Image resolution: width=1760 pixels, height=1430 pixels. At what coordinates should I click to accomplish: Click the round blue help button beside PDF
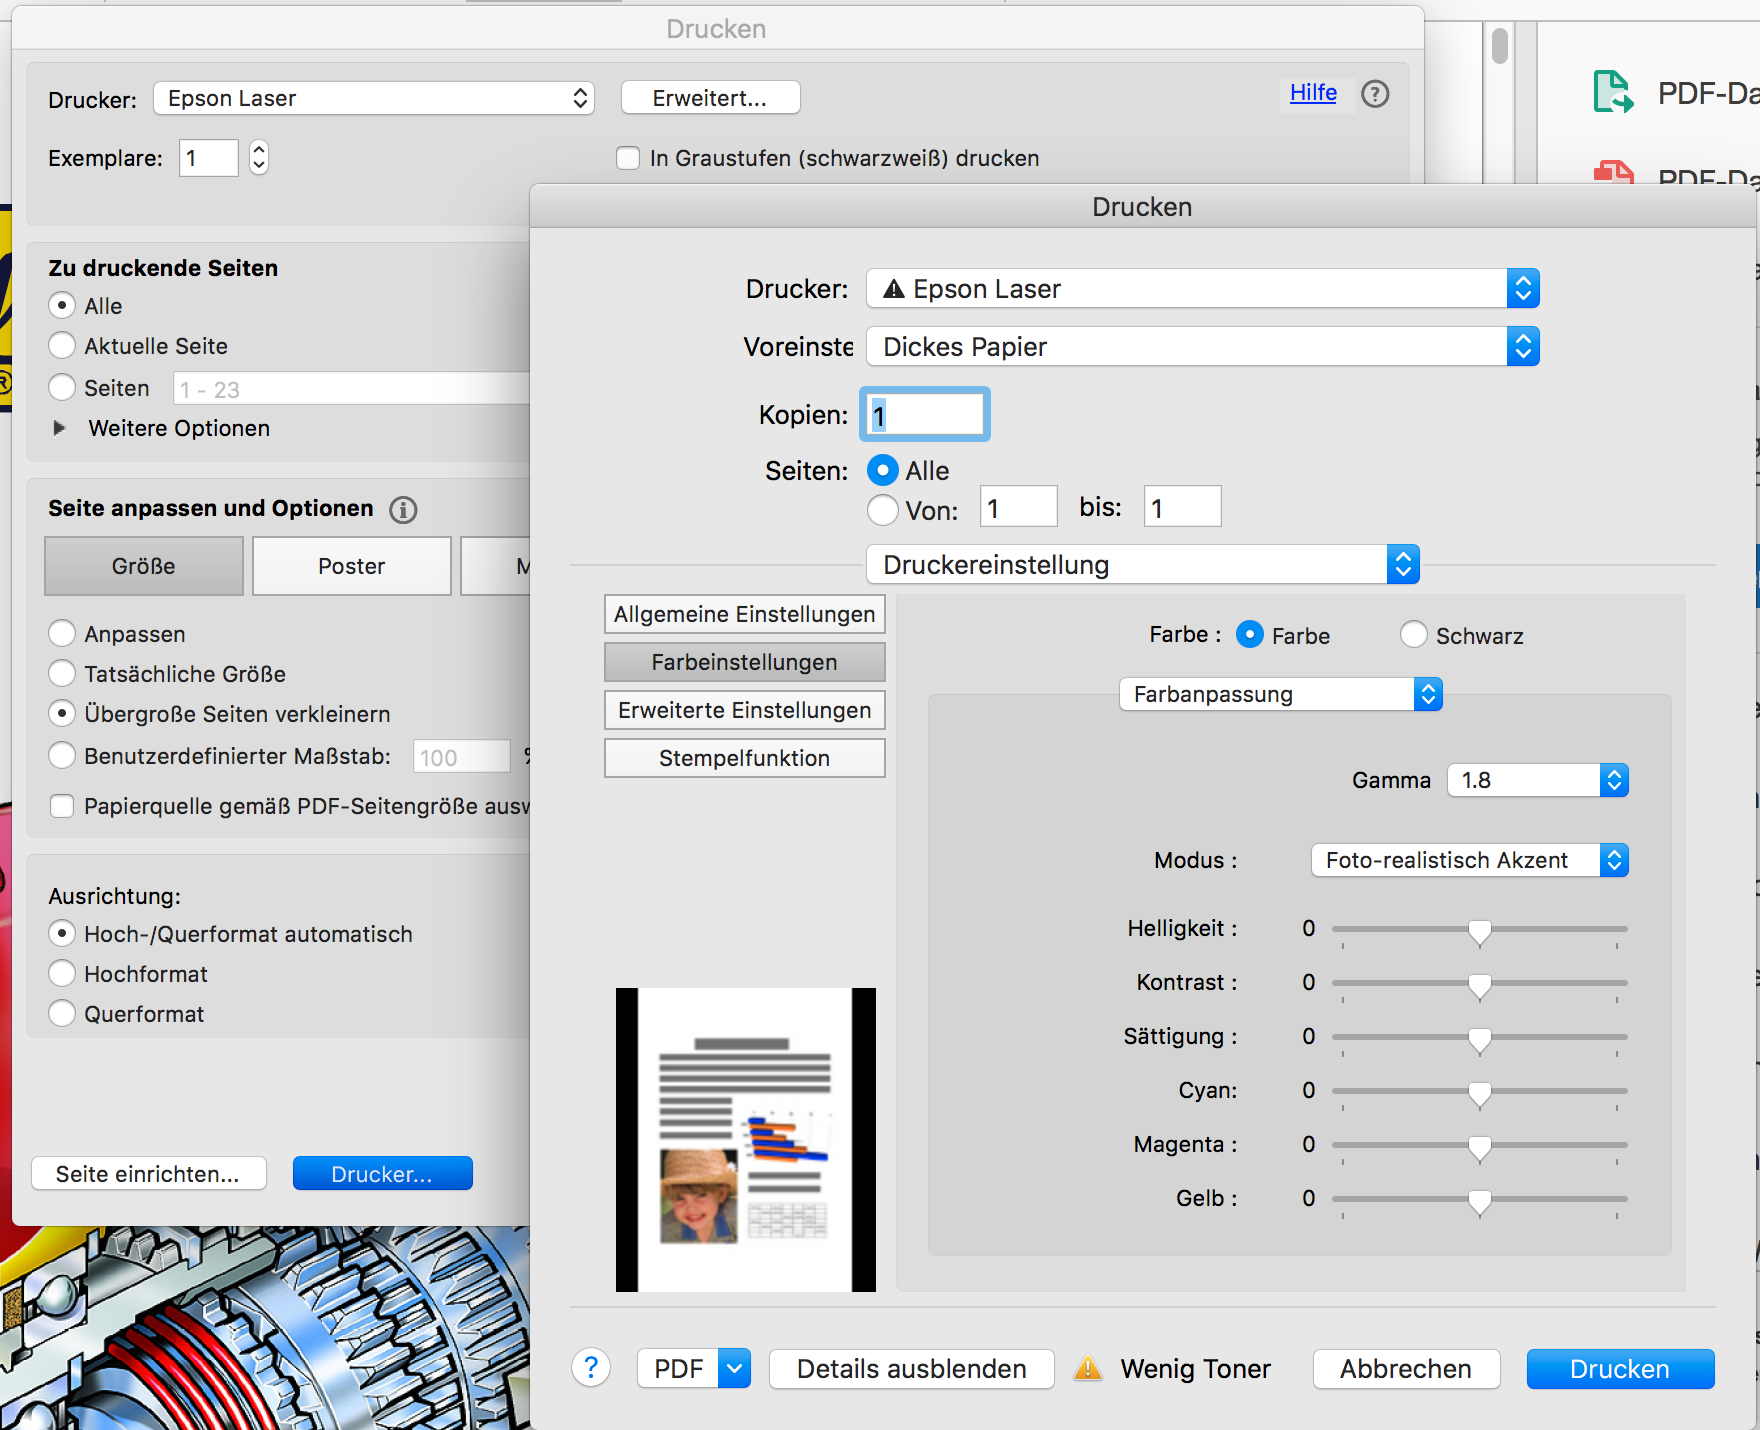click(591, 1367)
